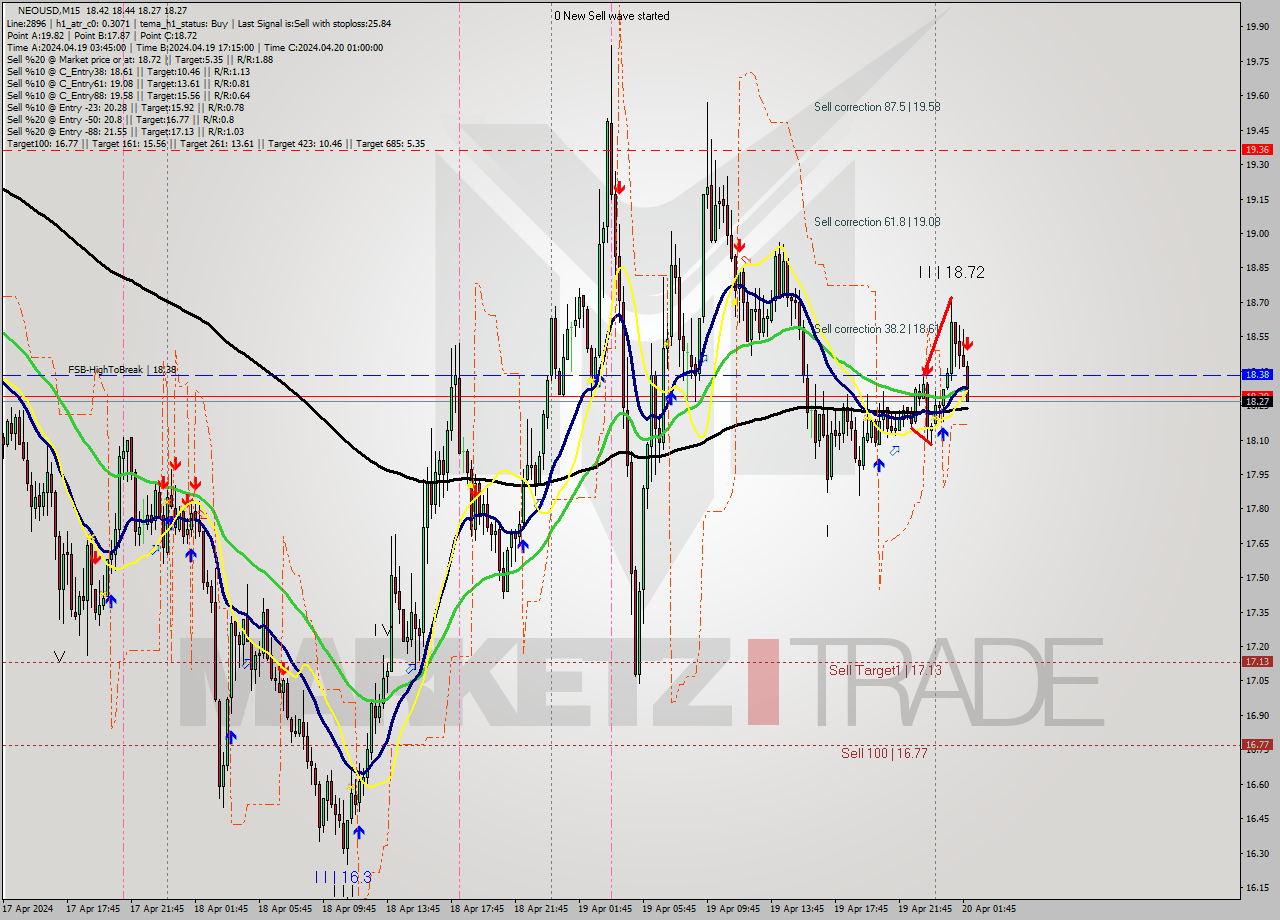Click the 'Sell %10 @ C_Entry38: 18.61' line

coord(128,71)
